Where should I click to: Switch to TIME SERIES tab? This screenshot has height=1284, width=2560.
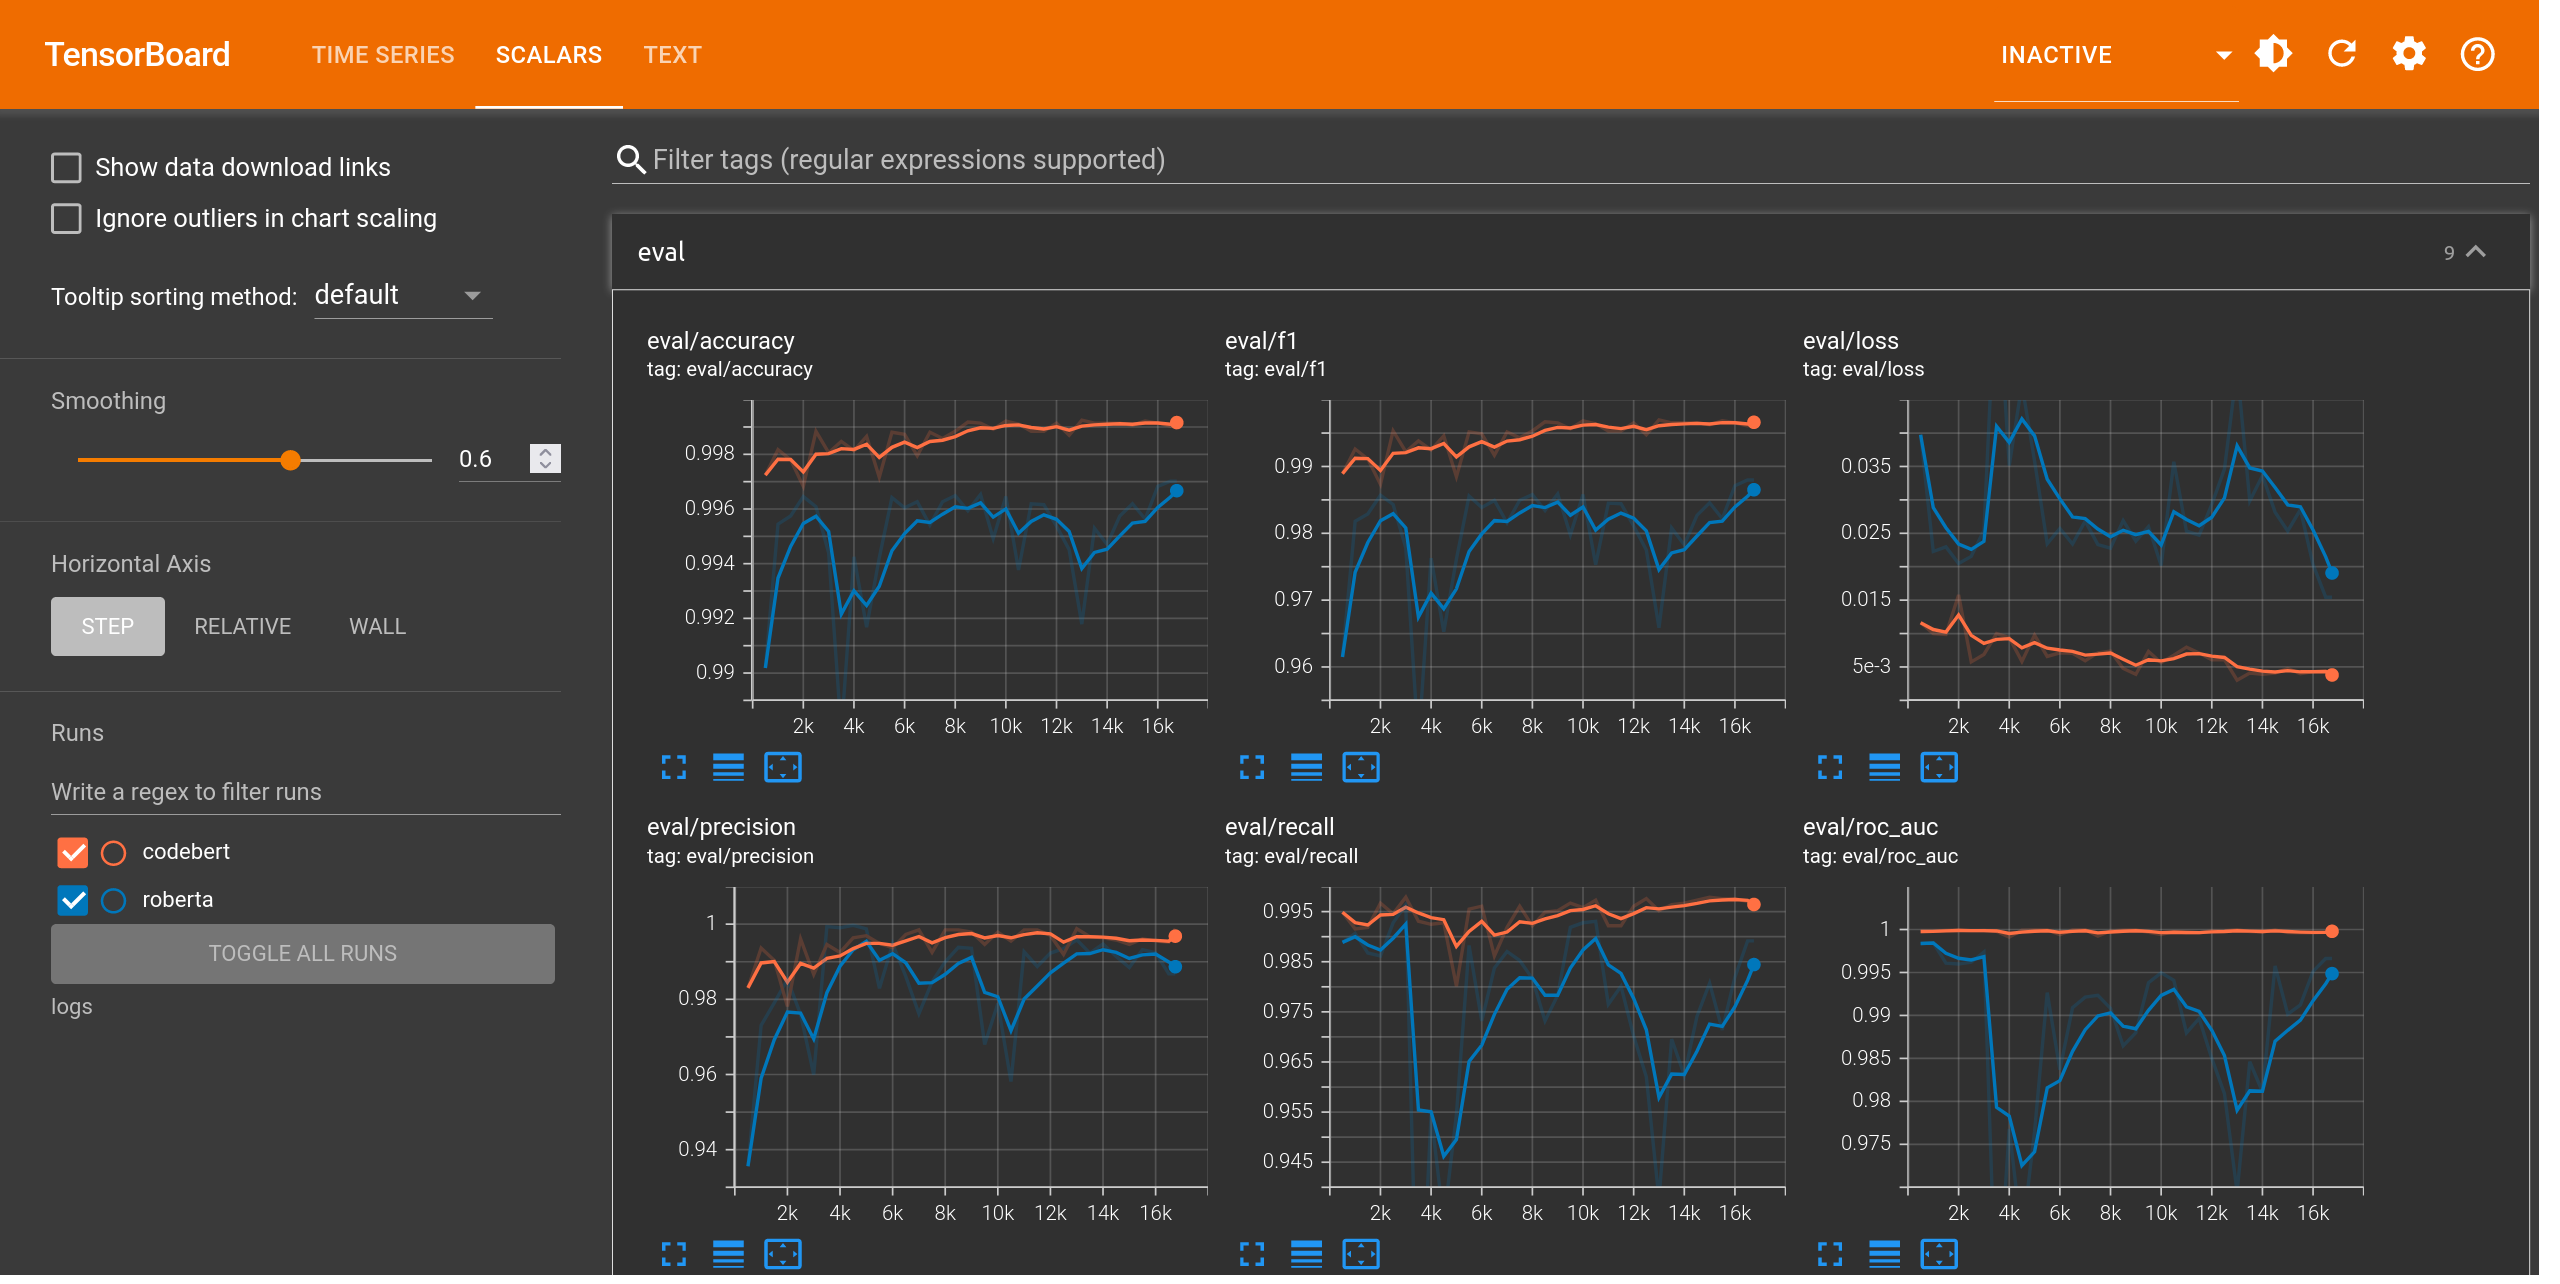383,55
